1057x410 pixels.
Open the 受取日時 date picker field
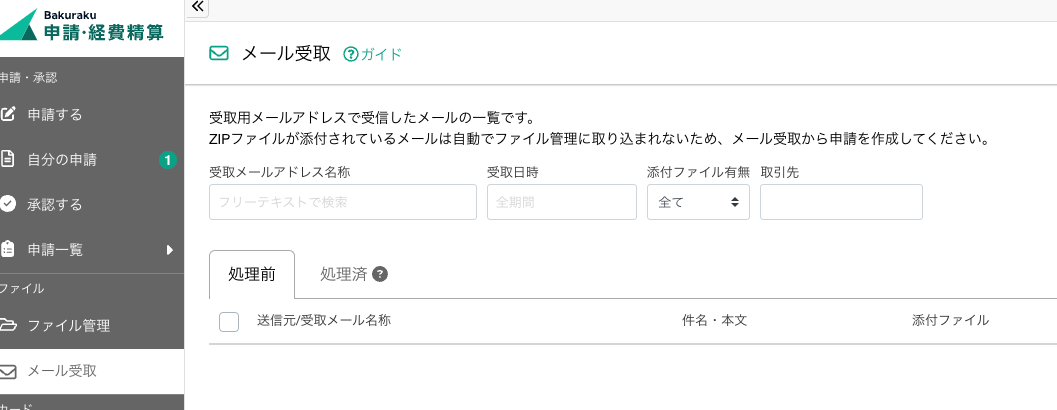[x=561, y=202]
